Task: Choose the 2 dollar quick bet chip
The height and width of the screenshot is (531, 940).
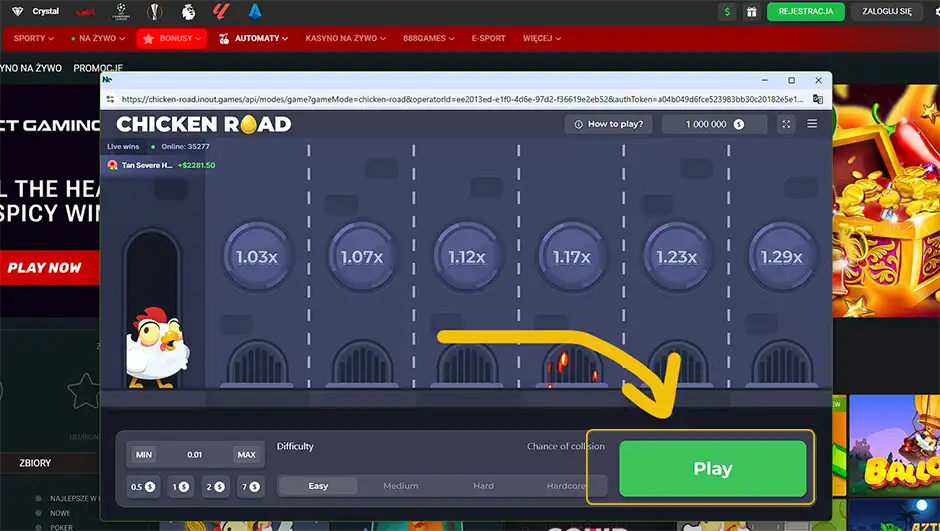Action: (215, 487)
